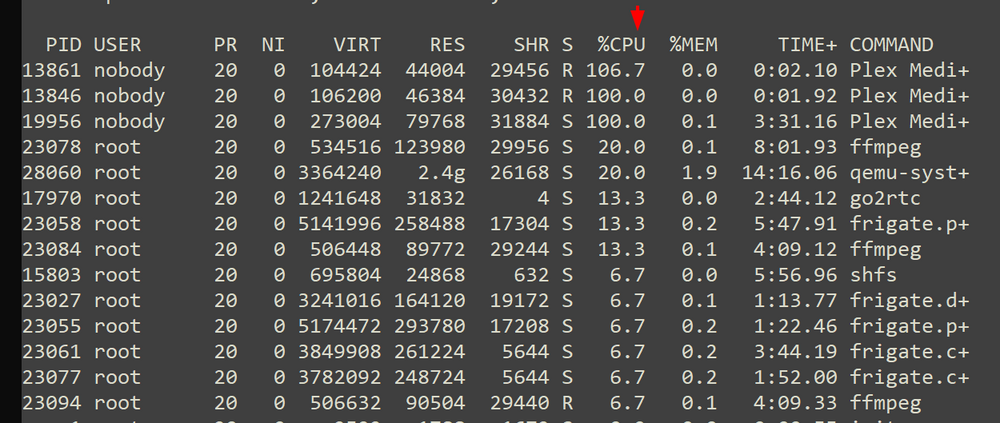This screenshot has width=1000, height=423.
Task: Click the %MEM column header
Action: [693, 45]
